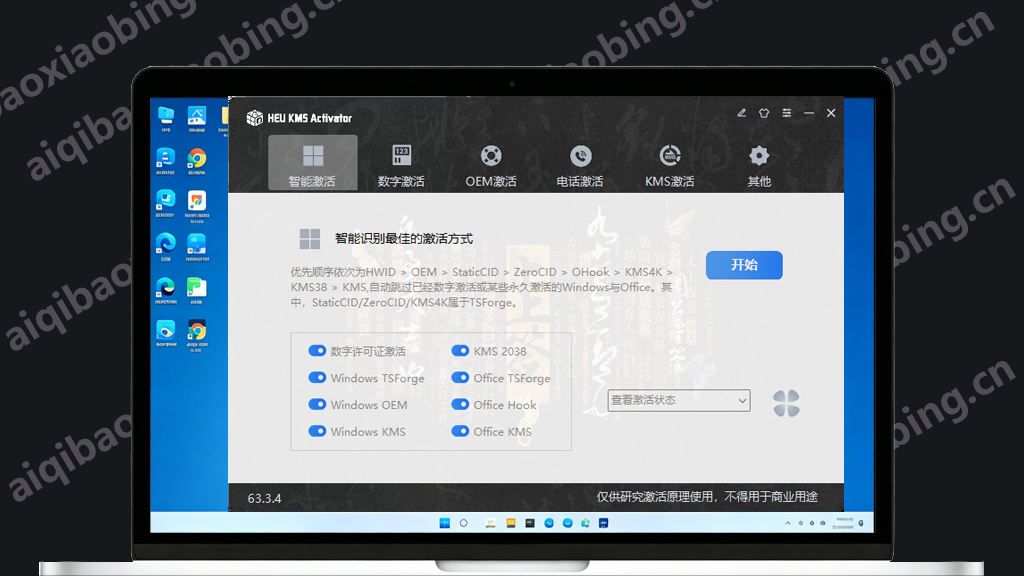
Task: Turn off the Windows KMS switch
Action: tap(317, 431)
